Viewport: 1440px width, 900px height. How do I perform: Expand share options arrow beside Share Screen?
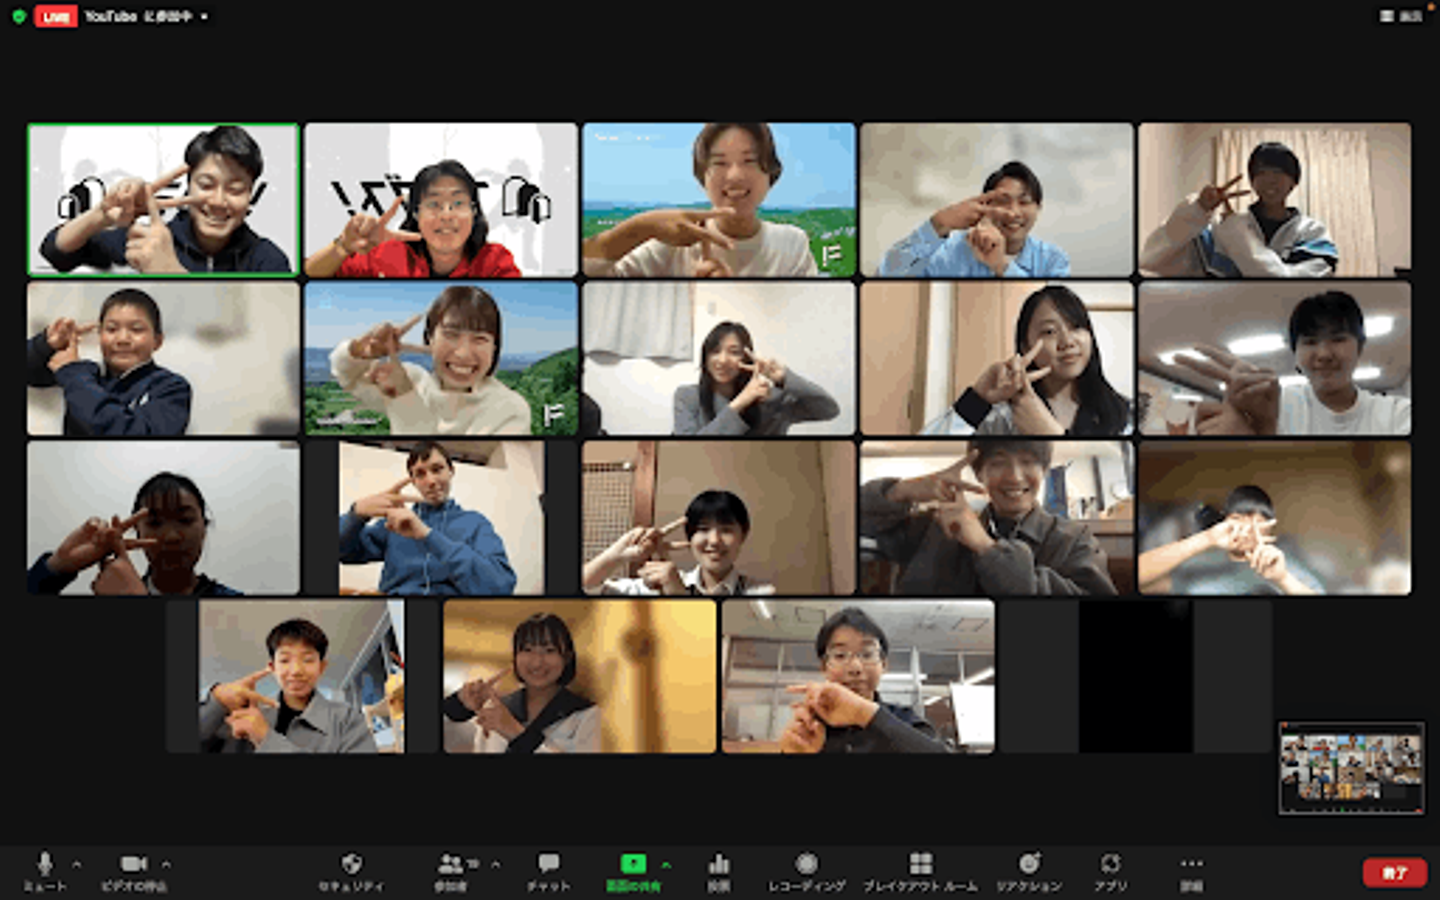[666, 864]
